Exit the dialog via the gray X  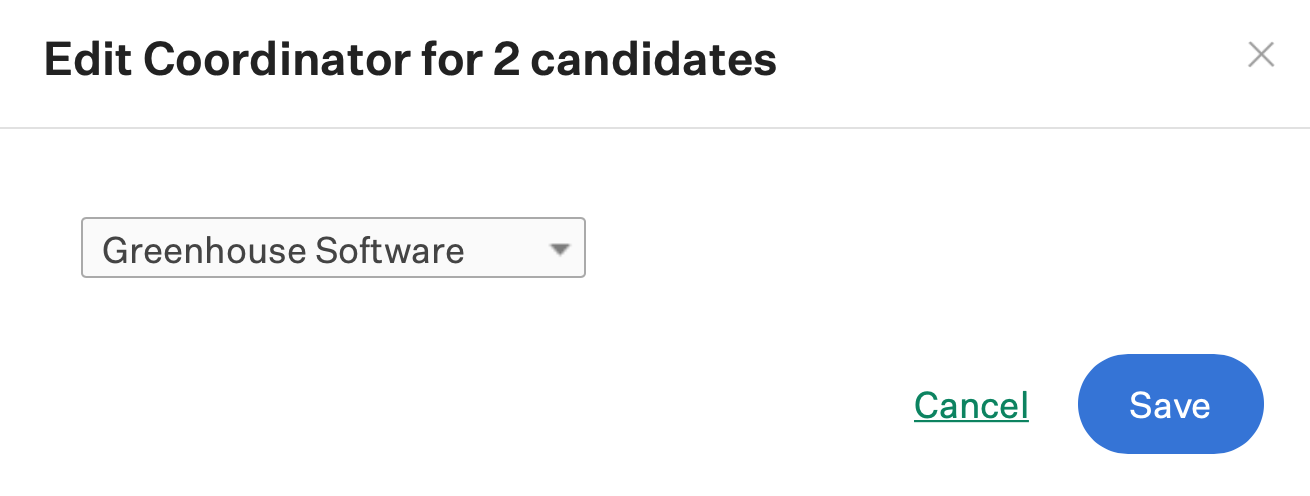tap(1261, 55)
